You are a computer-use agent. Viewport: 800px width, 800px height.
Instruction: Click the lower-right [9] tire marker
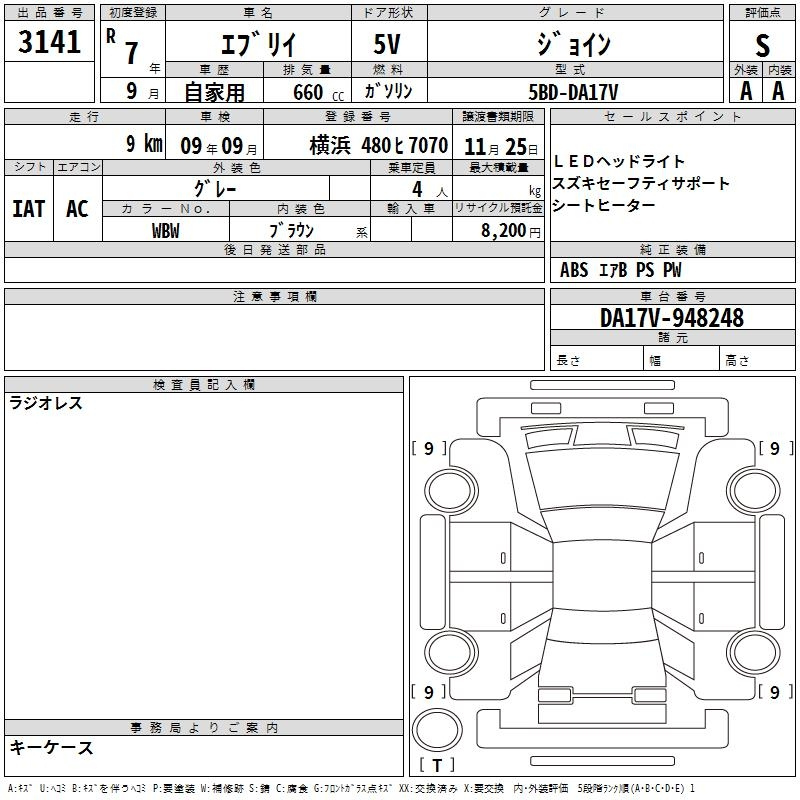pos(775,692)
